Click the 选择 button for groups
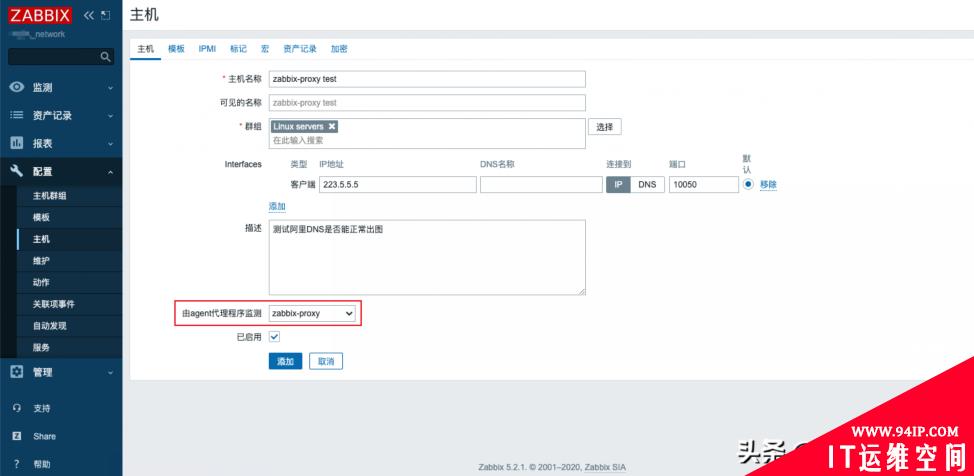This screenshot has height=476, width=974. click(604, 127)
